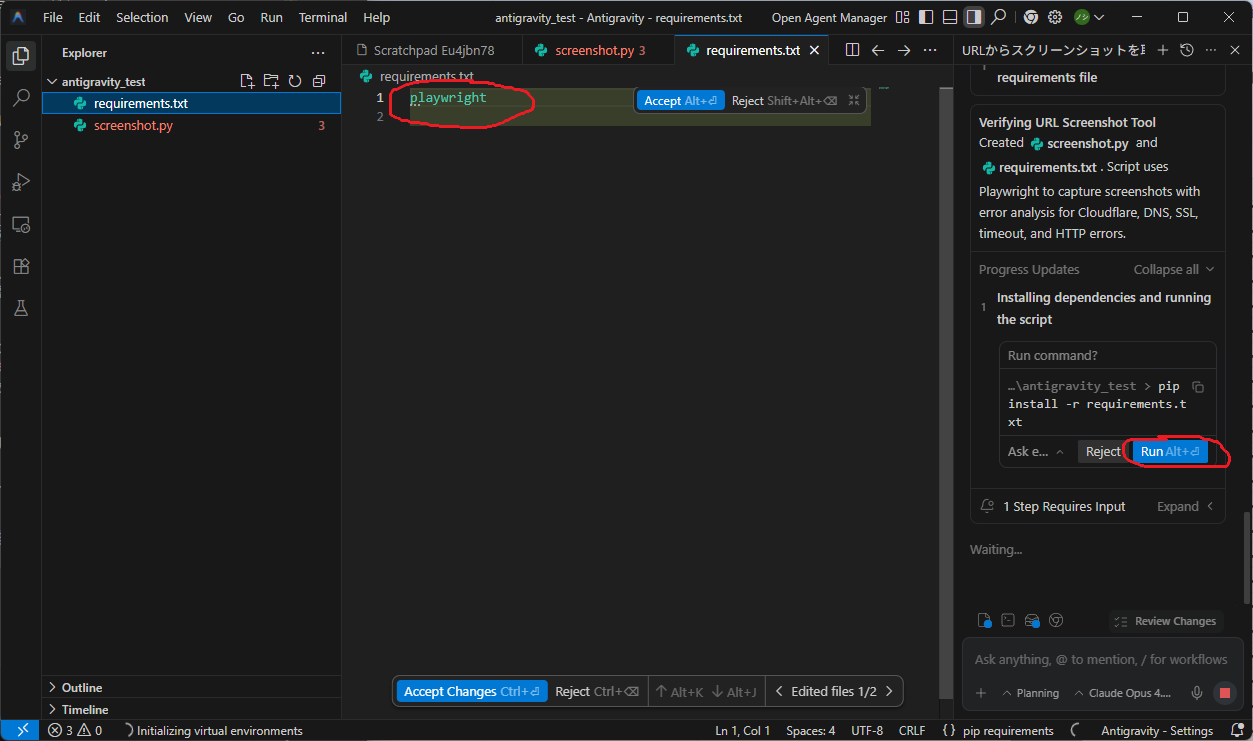Collapse all folders in Explorer
Image resolution: width=1253 pixels, height=741 pixels.
point(319,82)
